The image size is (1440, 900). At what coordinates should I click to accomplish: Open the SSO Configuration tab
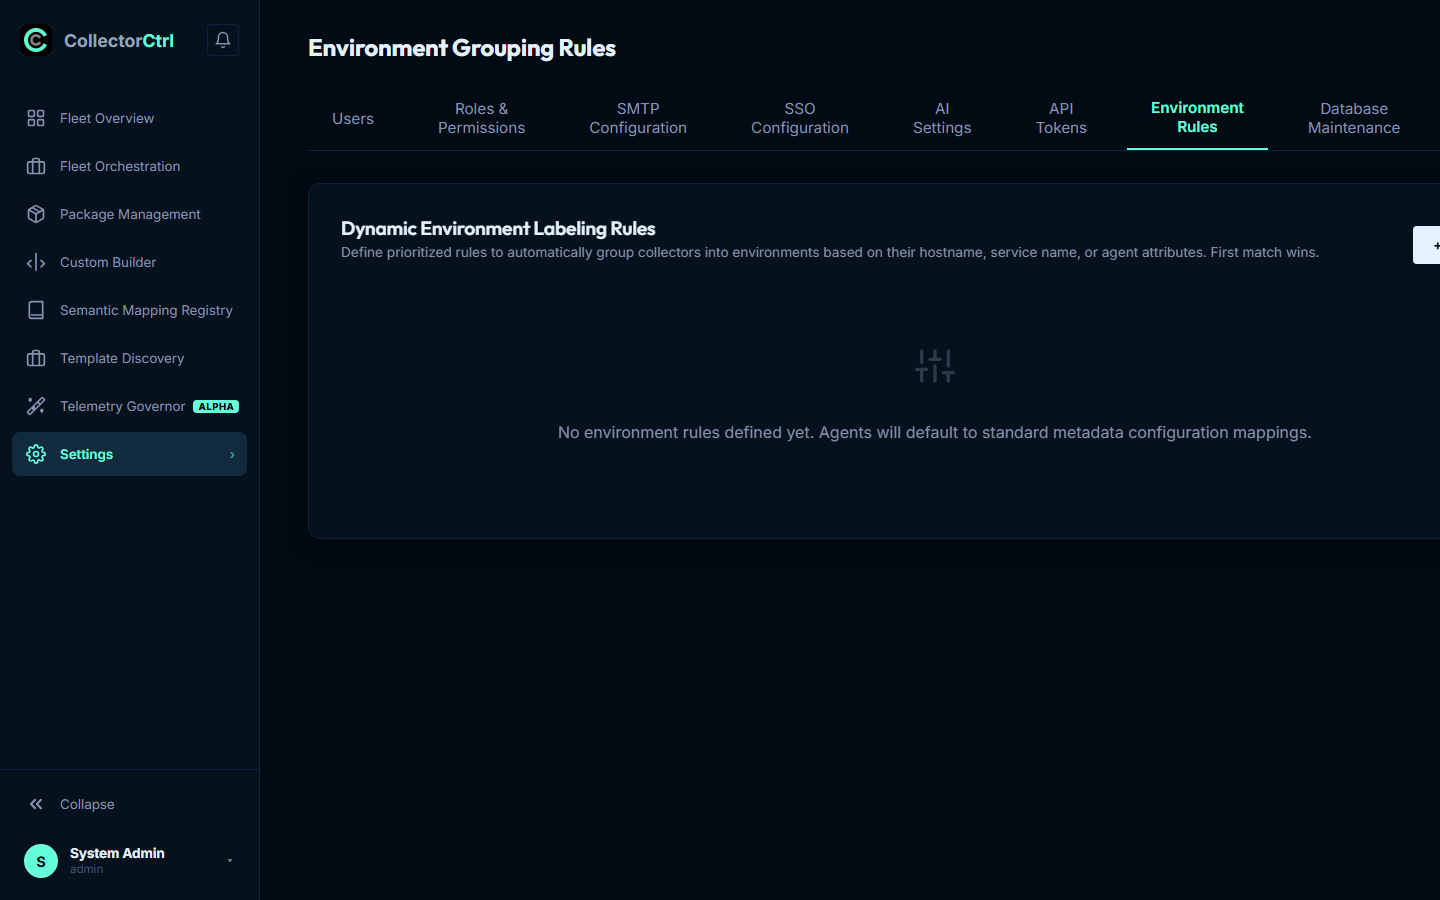(800, 118)
